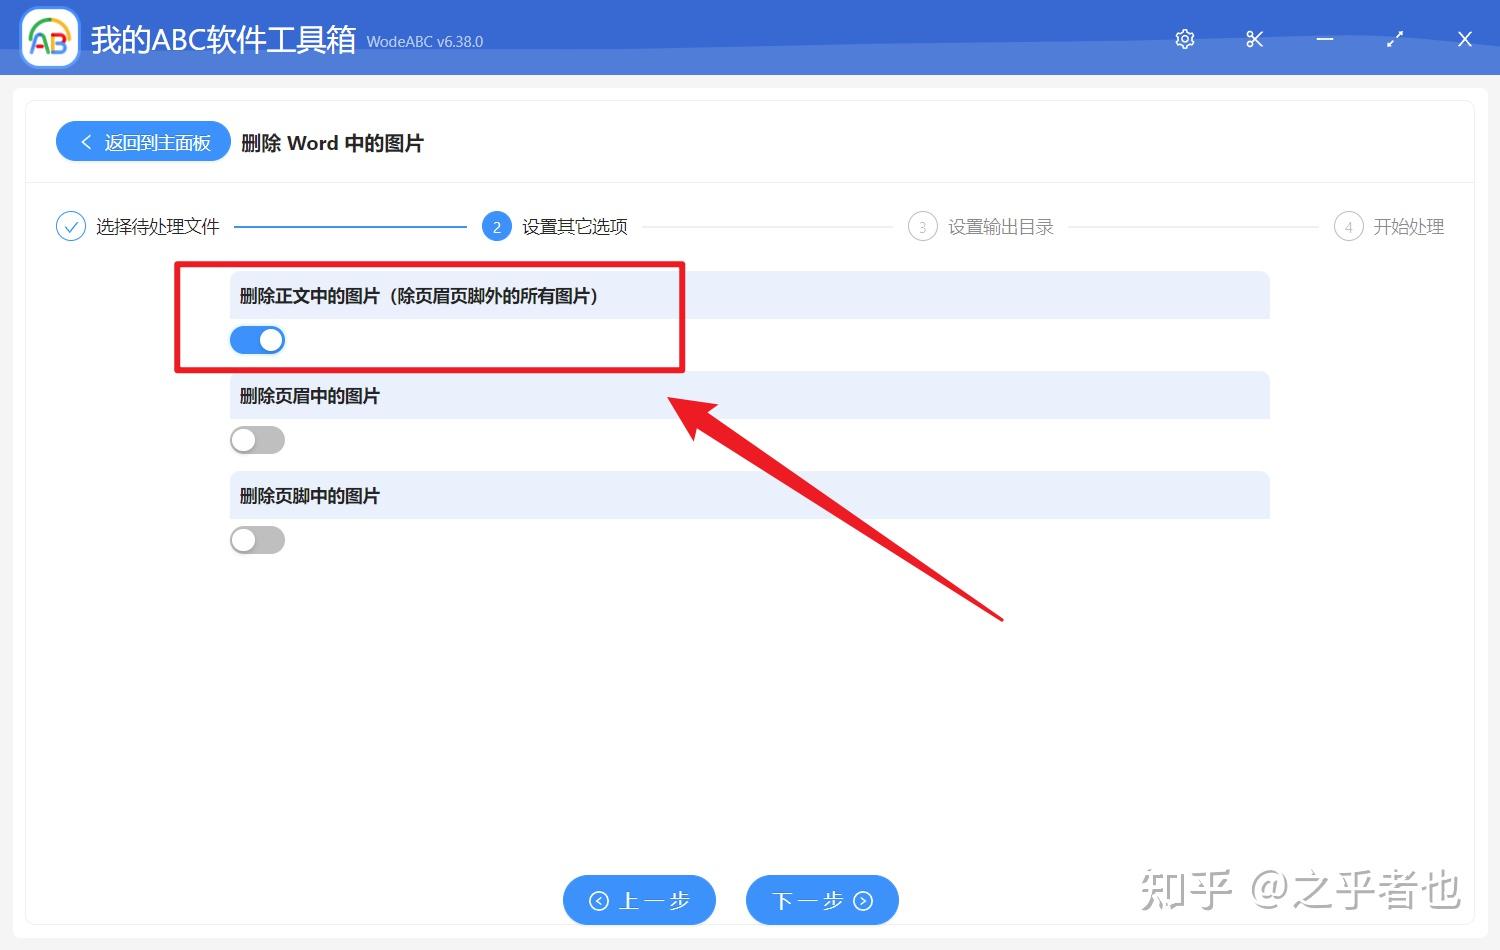Viewport: 1500px width, 950px height.
Task: Select the 设置其它选项 step label
Action: point(573,226)
